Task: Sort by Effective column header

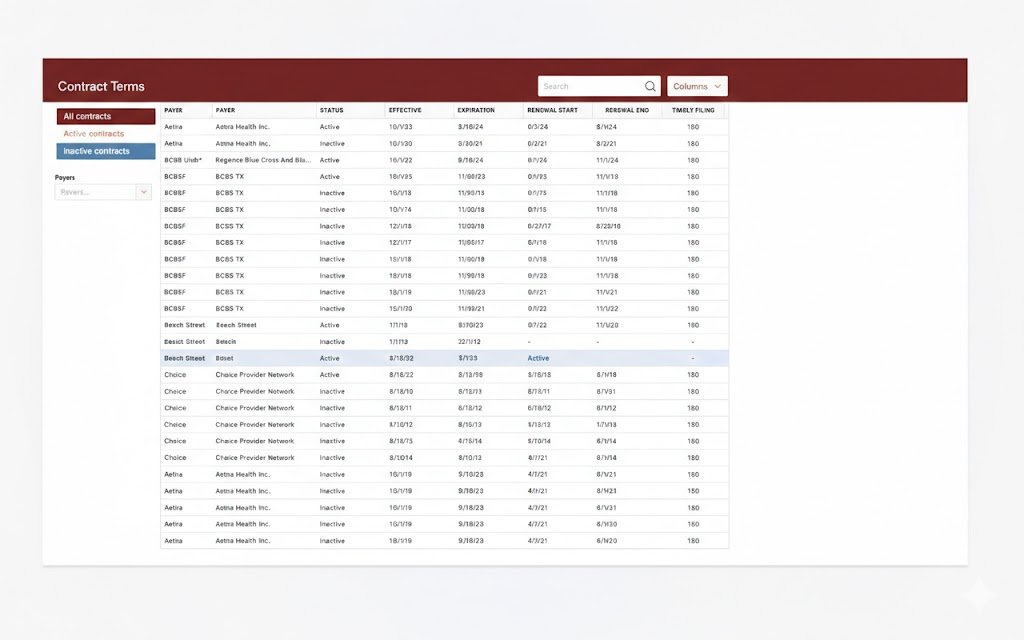Action: coord(405,110)
